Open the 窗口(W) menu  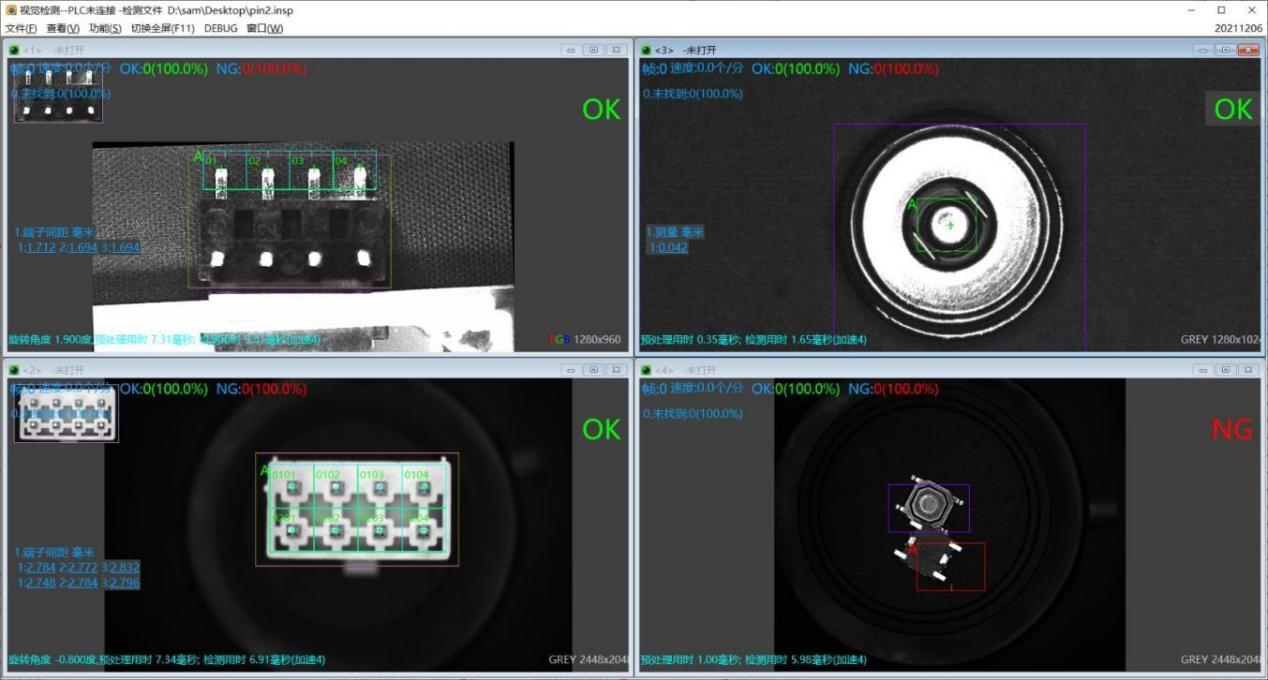click(264, 28)
